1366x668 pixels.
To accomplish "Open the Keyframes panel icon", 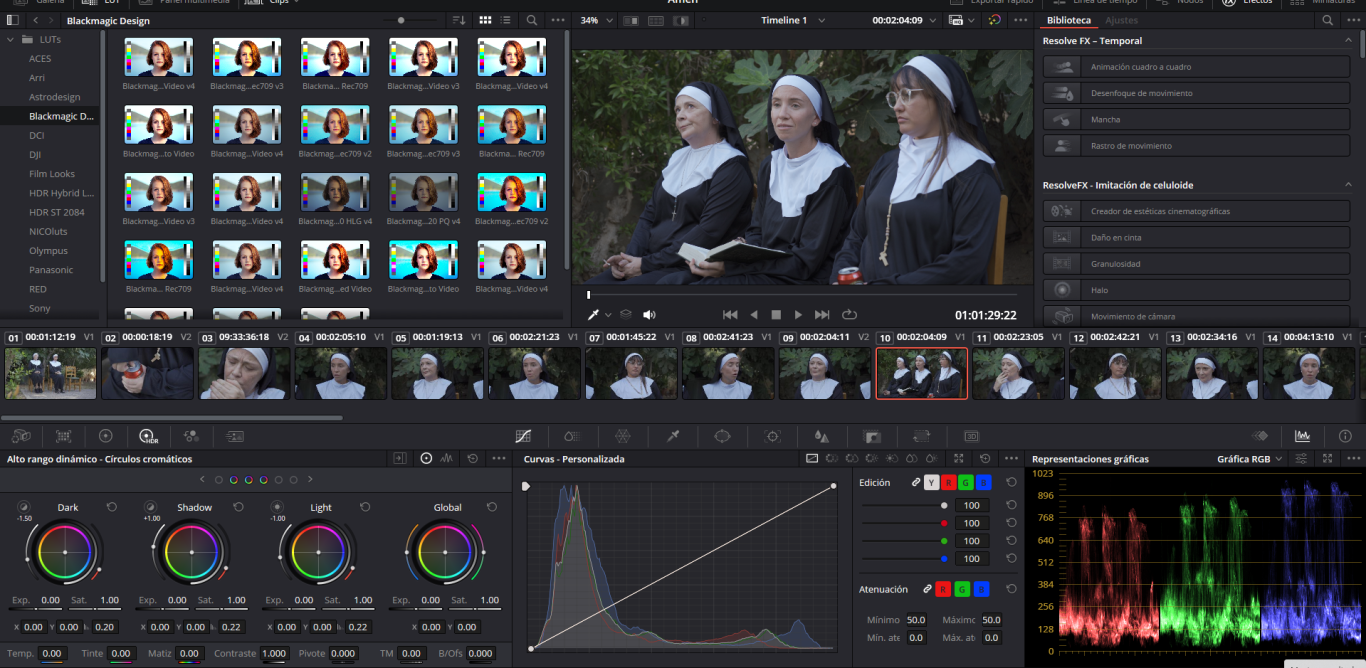I will tap(1260, 436).
